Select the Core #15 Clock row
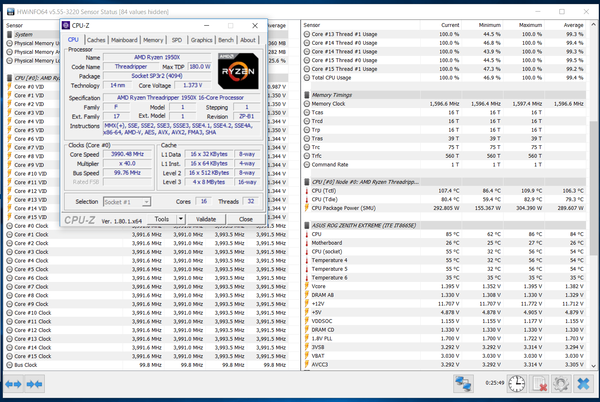The image size is (600, 402). tap(147, 356)
